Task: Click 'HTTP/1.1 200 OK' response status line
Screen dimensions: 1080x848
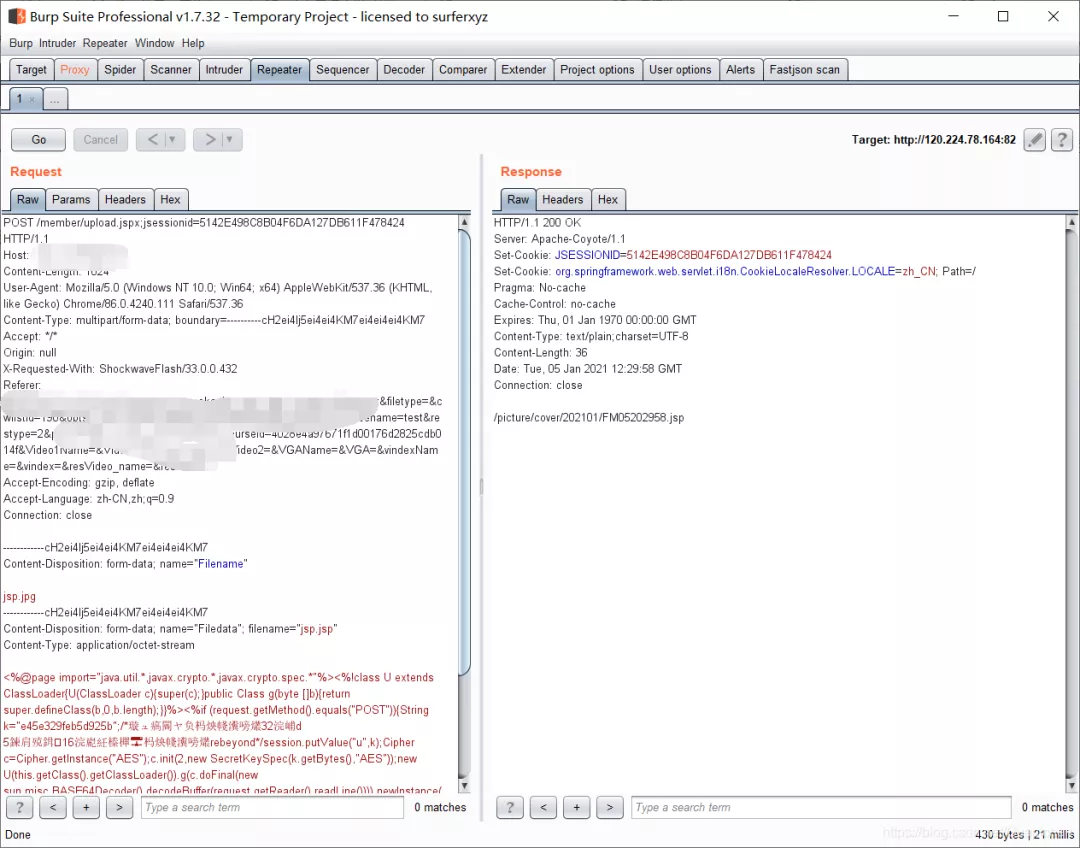Action: 537,223
